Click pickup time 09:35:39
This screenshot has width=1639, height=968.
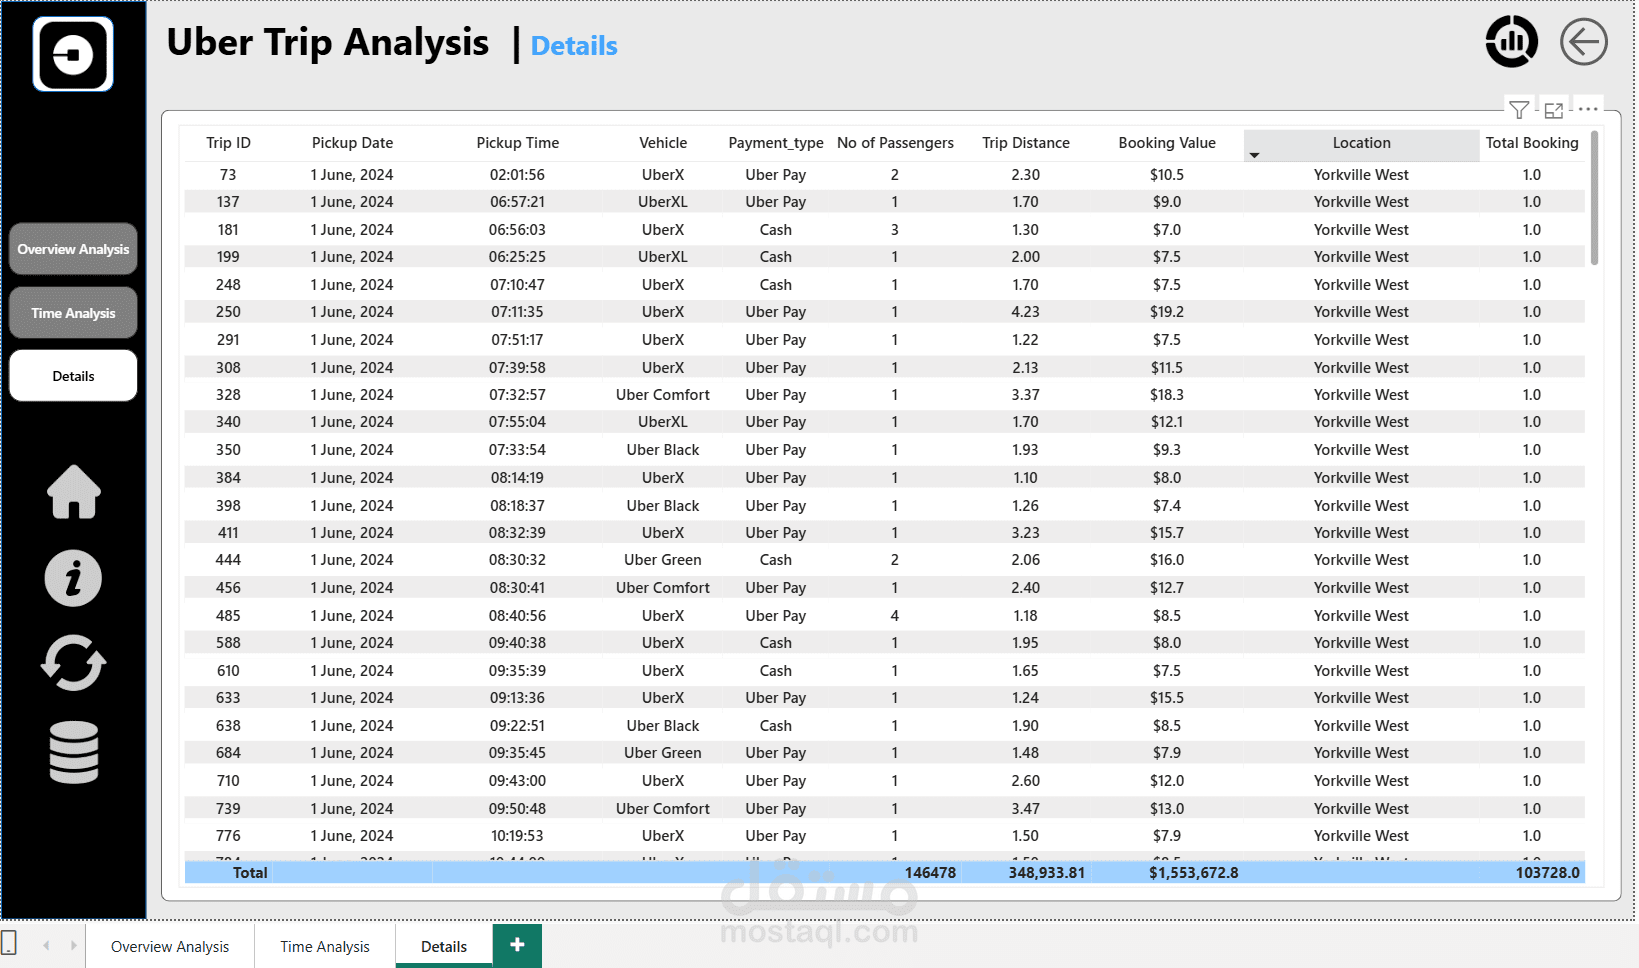click(x=518, y=671)
